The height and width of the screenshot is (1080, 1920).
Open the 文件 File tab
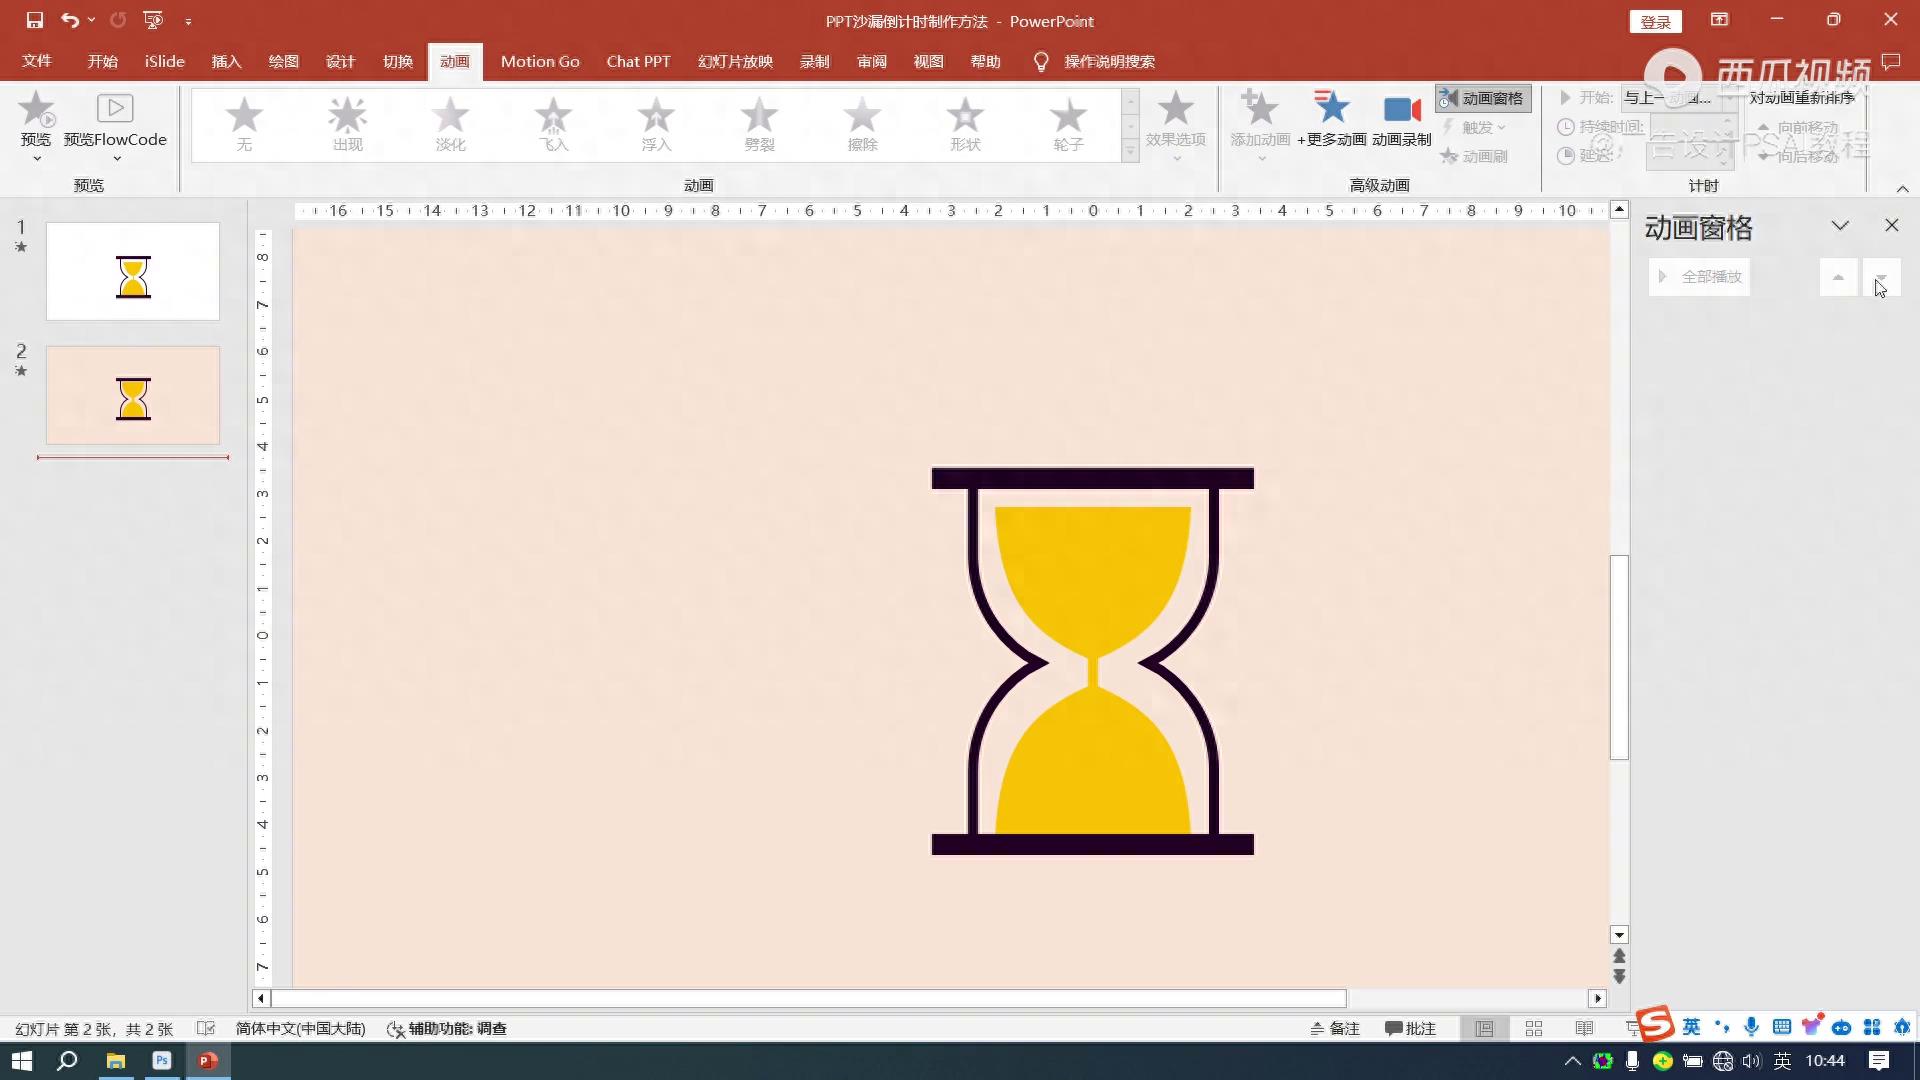tap(37, 61)
